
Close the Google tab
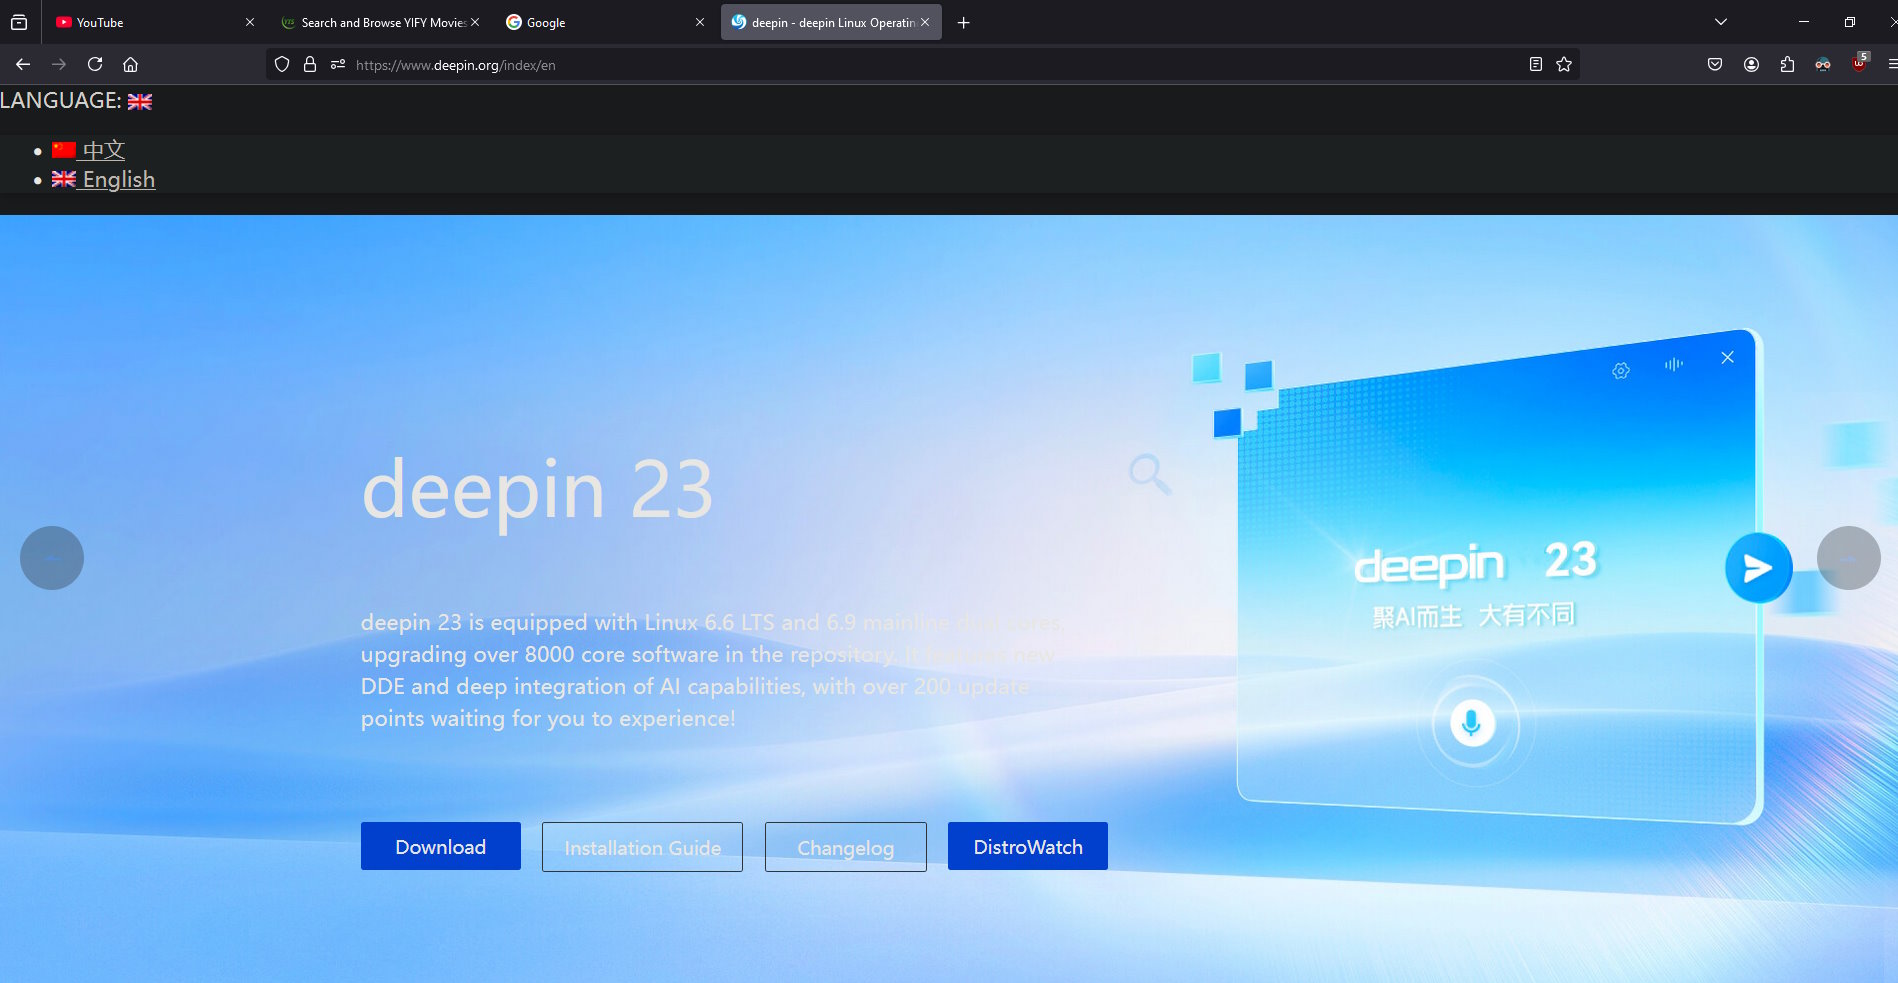point(700,22)
